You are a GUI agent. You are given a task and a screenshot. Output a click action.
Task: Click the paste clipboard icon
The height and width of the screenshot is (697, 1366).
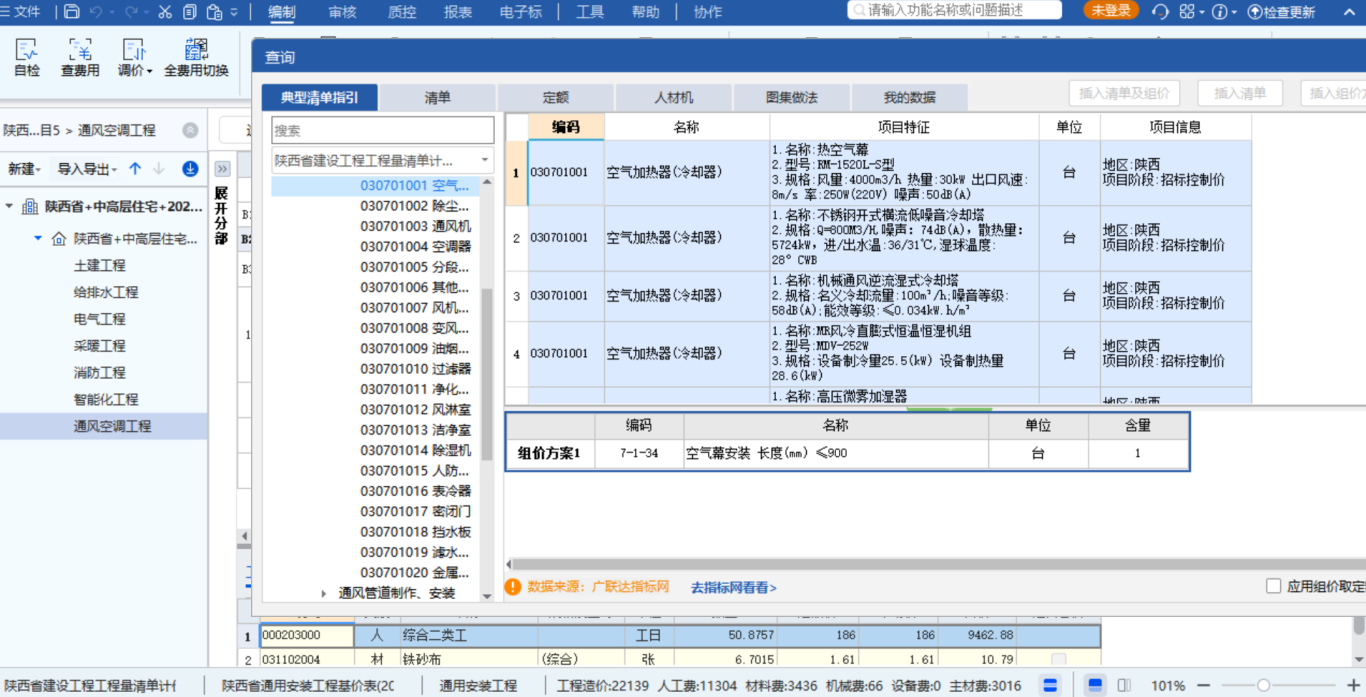tap(213, 12)
